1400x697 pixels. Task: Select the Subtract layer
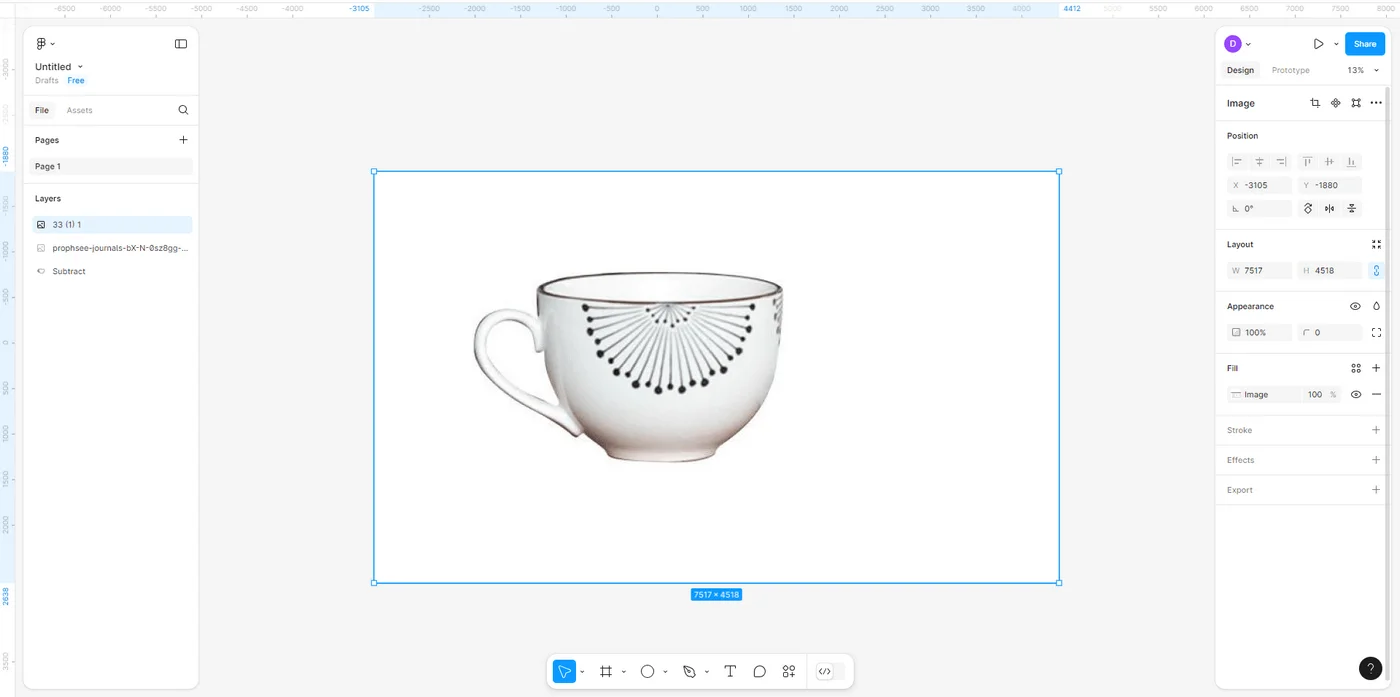(x=69, y=272)
